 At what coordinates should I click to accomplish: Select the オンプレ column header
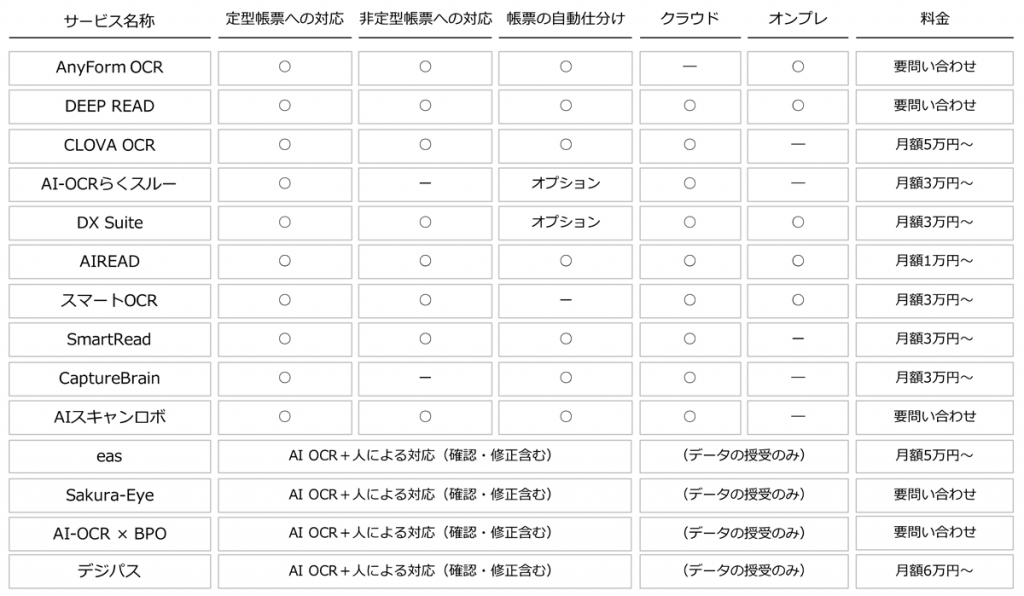click(x=798, y=19)
